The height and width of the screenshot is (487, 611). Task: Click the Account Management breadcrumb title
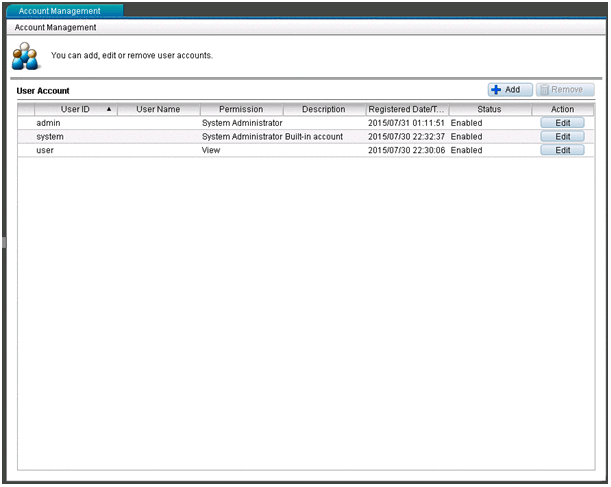tap(55, 28)
